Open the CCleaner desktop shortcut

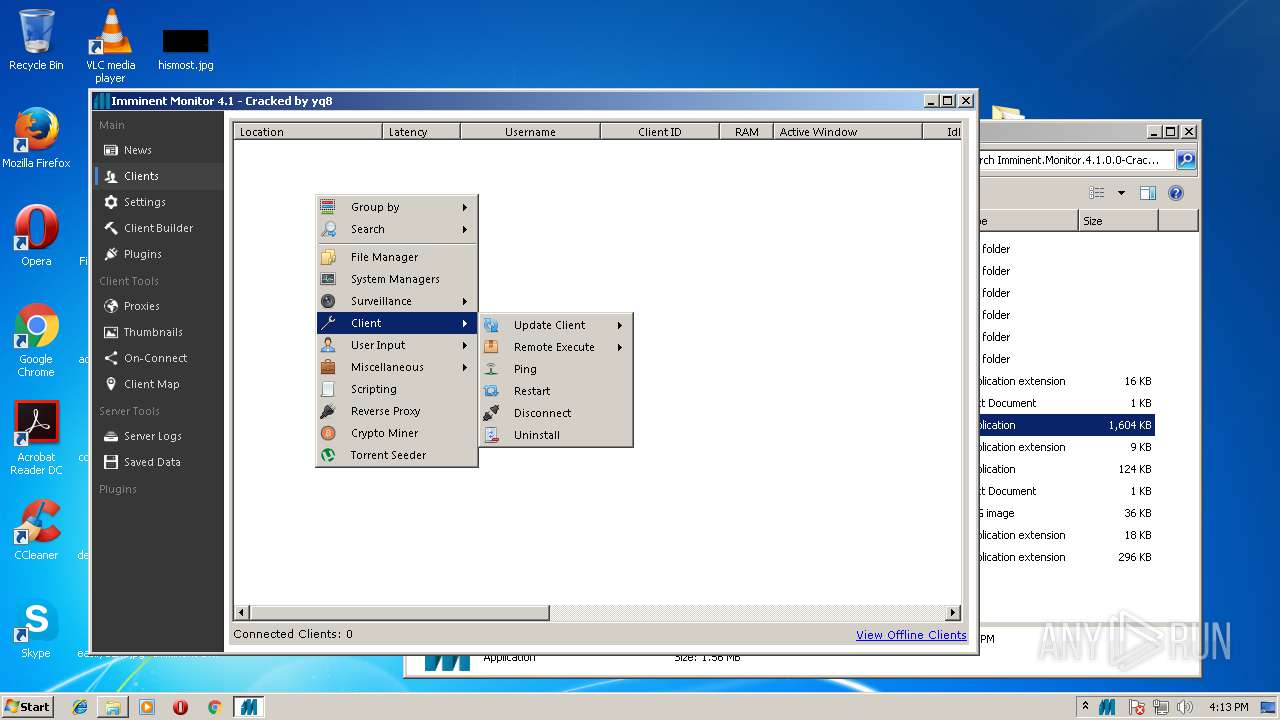[x=36, y=530]
